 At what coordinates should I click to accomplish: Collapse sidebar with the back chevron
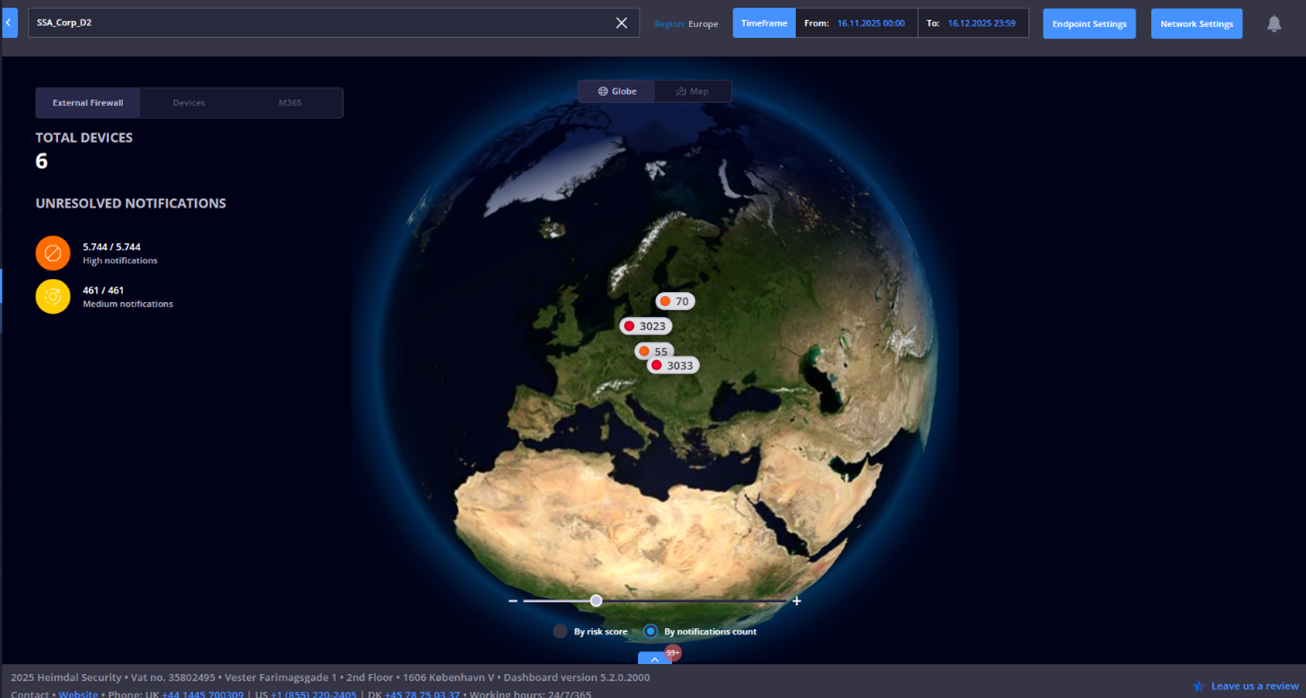(x=9, y=22)
